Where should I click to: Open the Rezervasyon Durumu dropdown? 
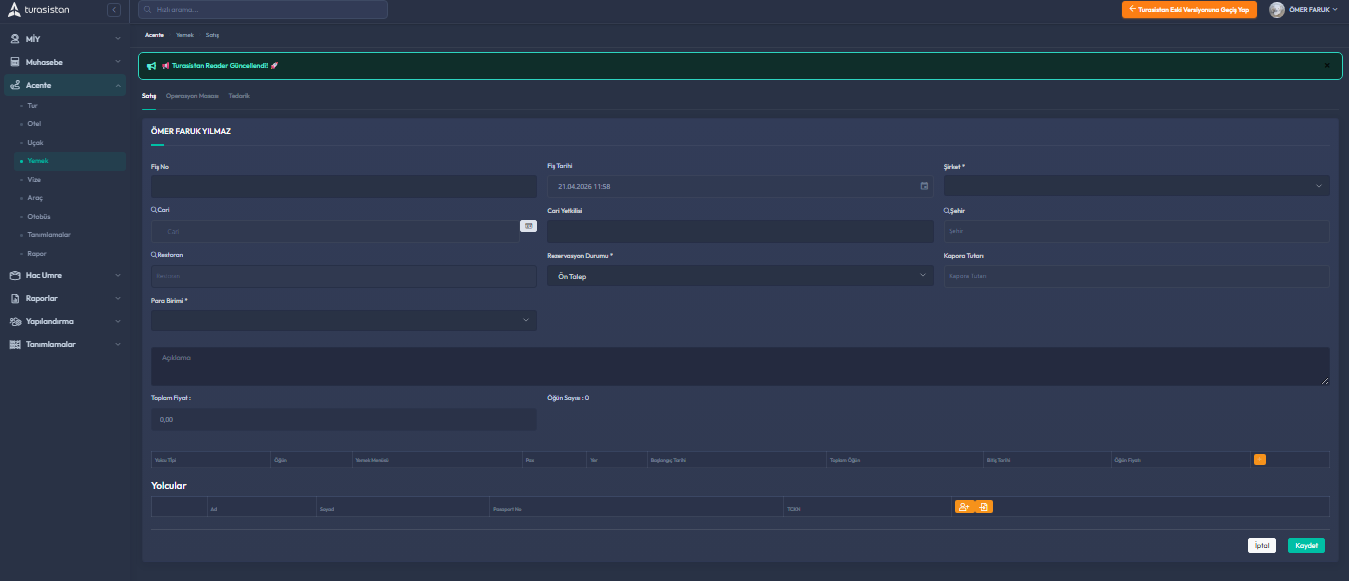(x=740, y=276)
